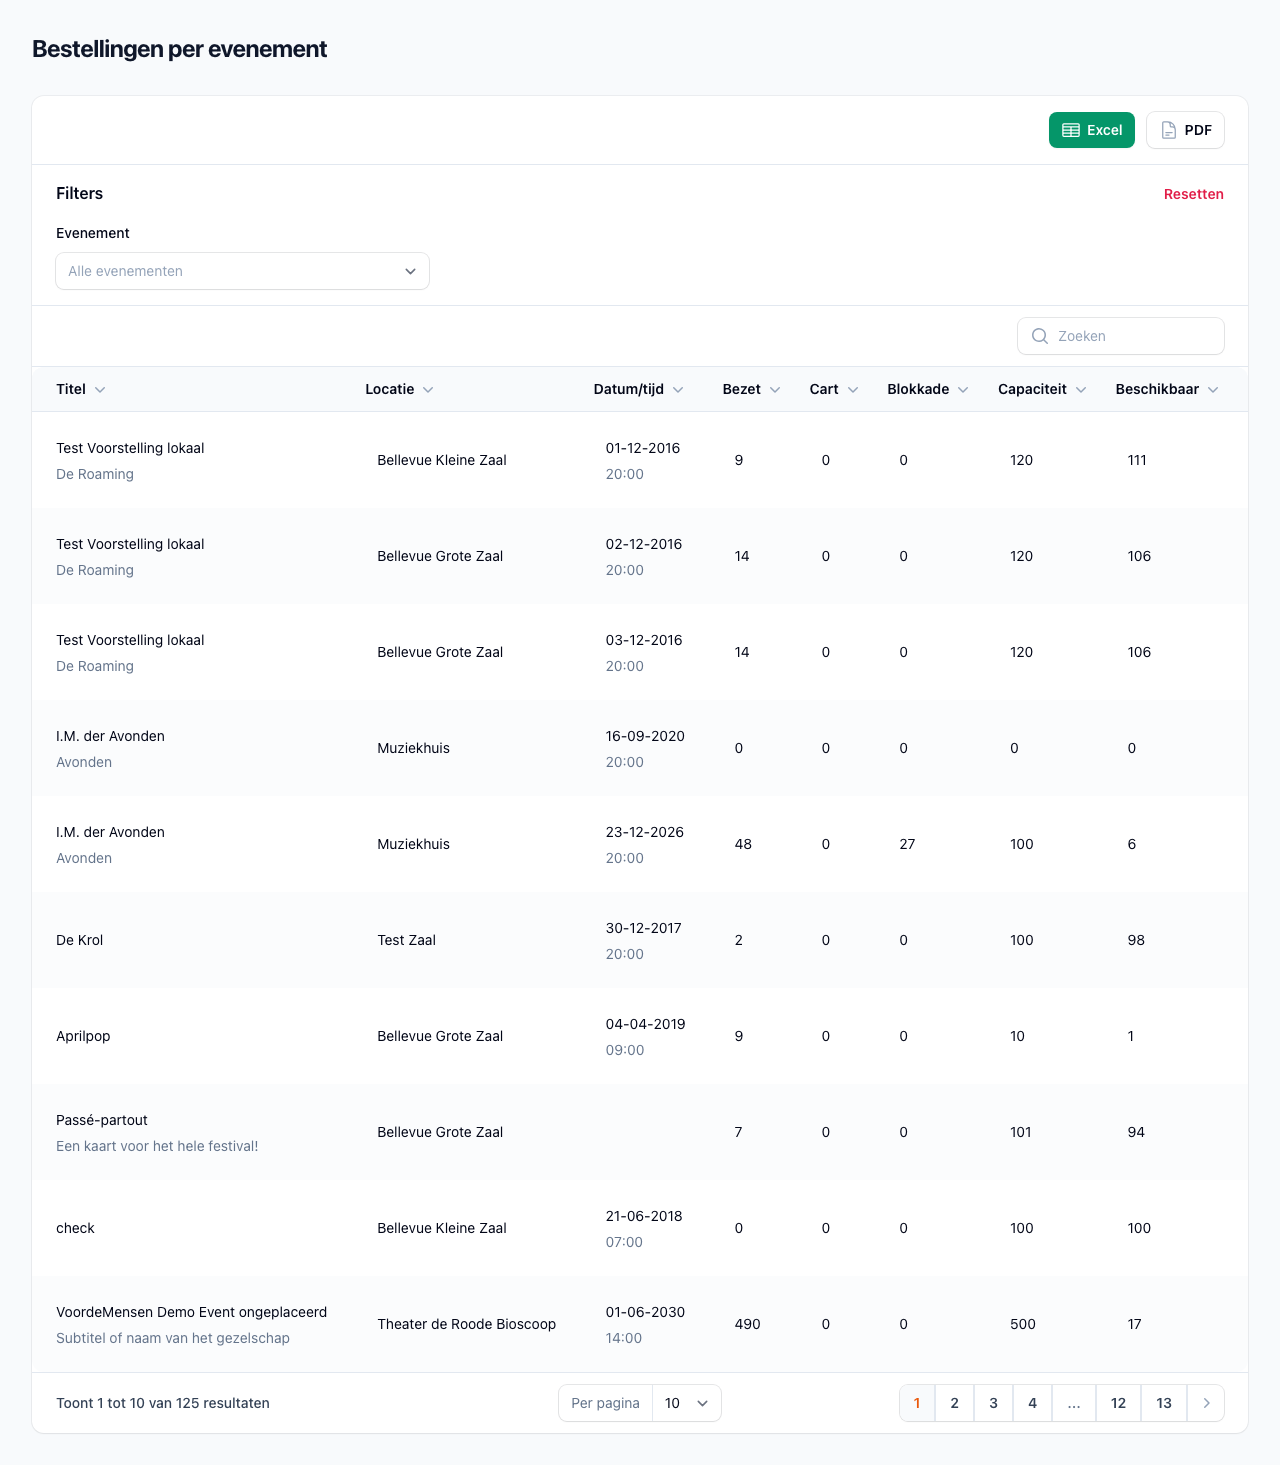Sort by Locatie column chevron
Image resolution: width=1280 pixels, height=1465 pixels.
point(428,390)
